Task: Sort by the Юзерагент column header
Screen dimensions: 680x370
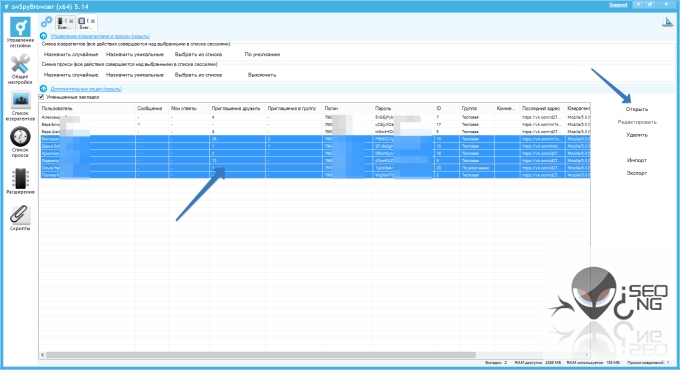Action: 578,108
